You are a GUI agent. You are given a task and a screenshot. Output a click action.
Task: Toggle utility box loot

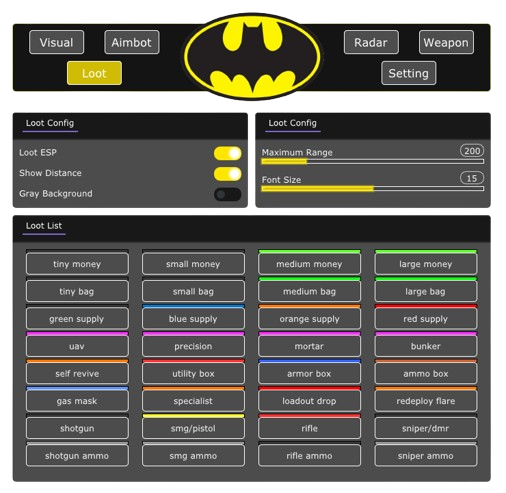tap(193, 373)
